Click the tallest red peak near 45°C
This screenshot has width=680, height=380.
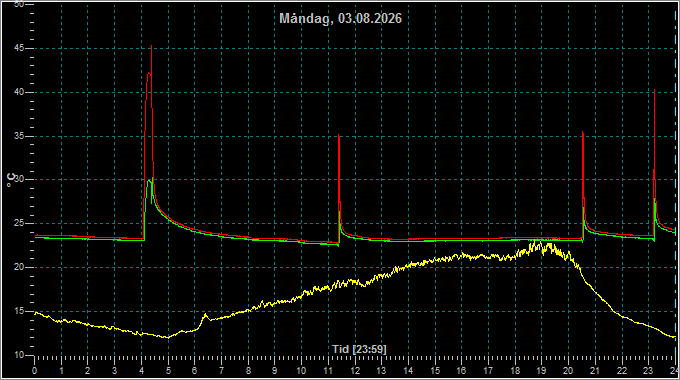click(151, 46)
